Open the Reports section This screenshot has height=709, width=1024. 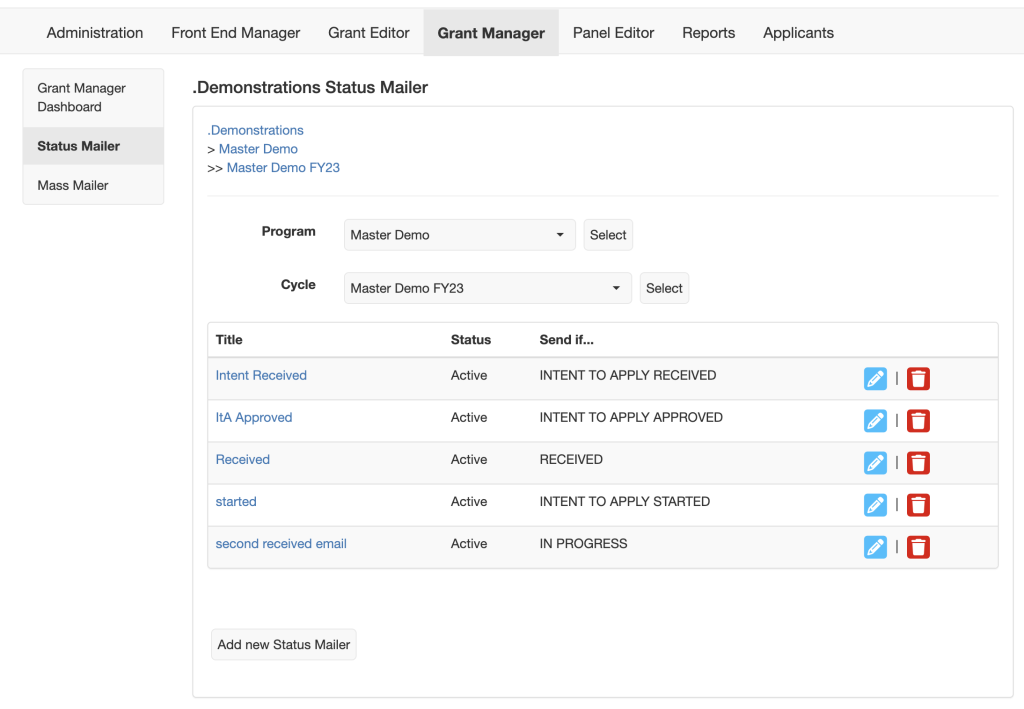(708, 32)
